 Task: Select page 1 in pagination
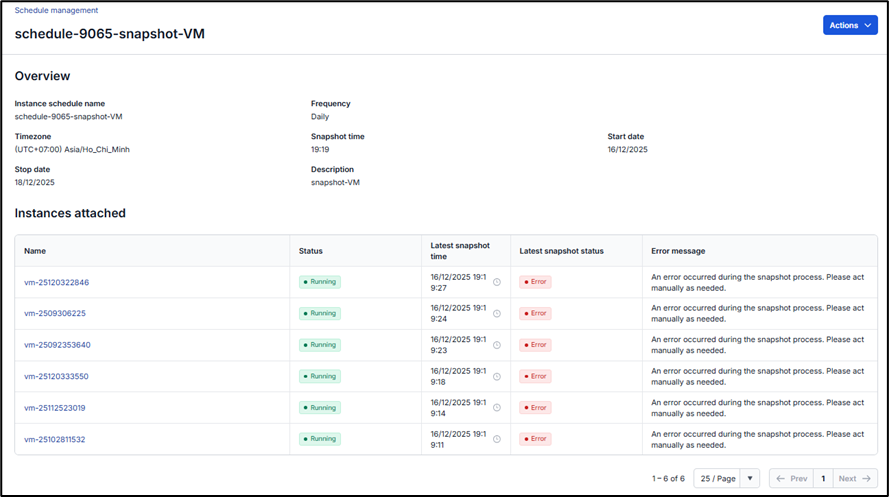pyautogui.click(x=822, y=478)
